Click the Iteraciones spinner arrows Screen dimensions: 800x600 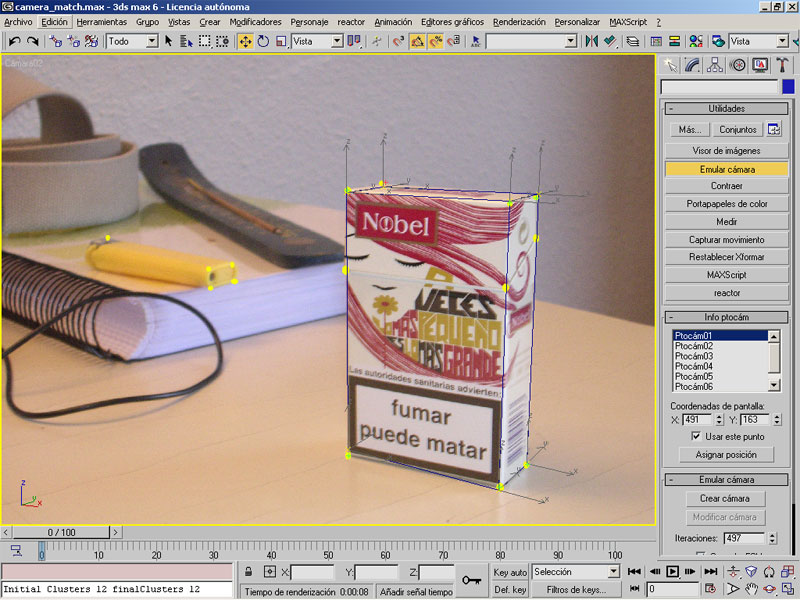click(772, 538)
